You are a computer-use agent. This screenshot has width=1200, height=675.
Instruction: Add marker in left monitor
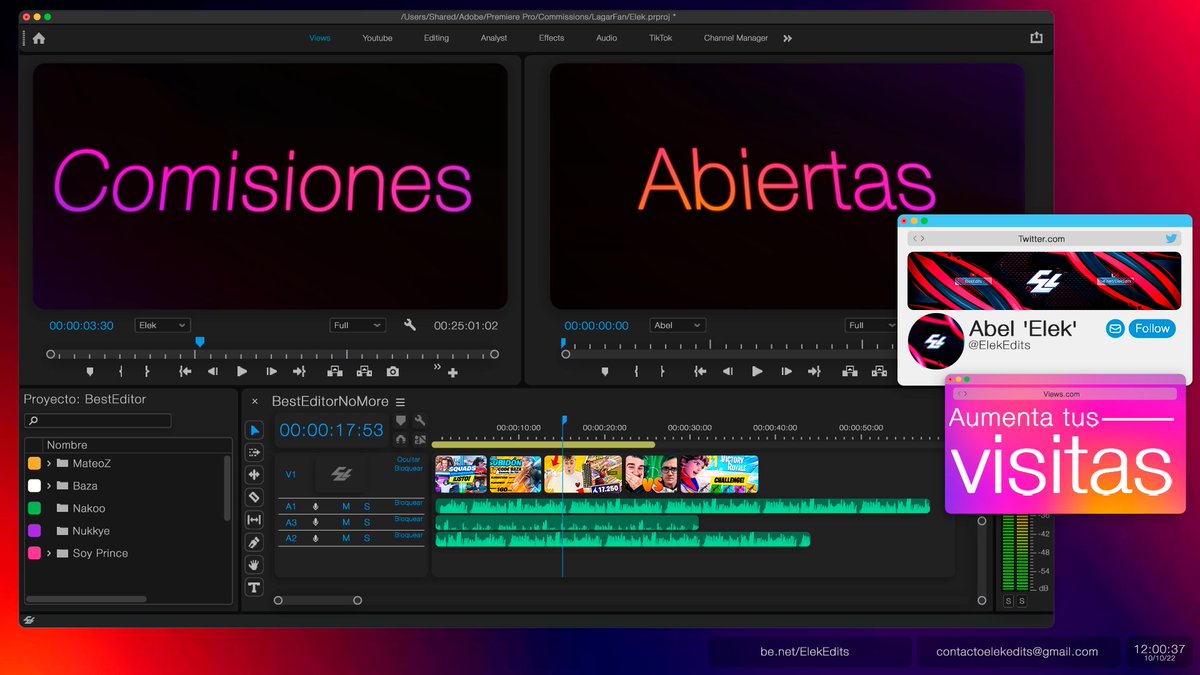(90, 371)
